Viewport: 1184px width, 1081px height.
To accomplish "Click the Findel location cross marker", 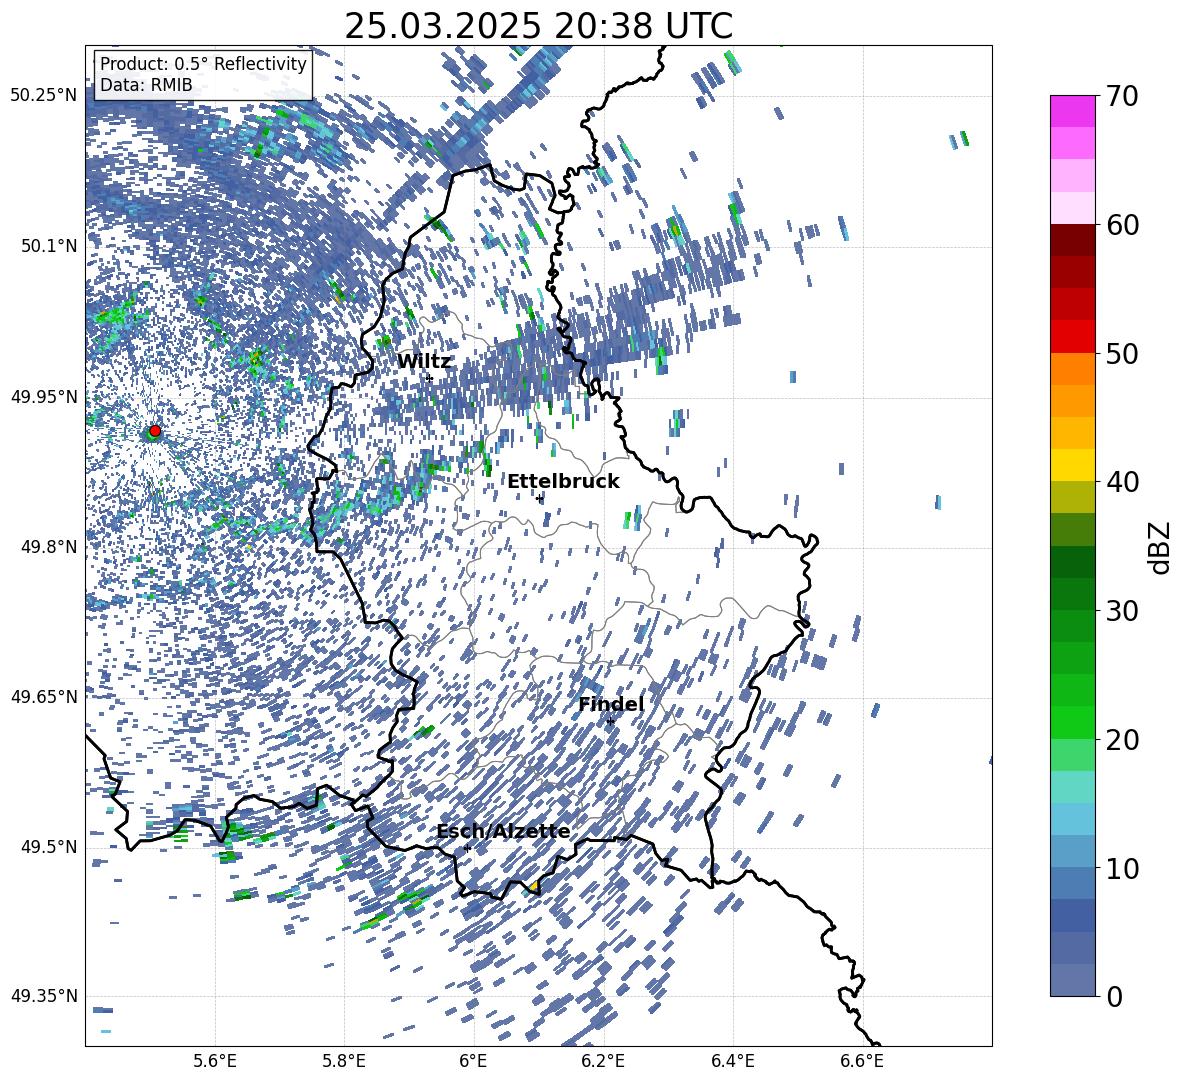I will (610, 722).
